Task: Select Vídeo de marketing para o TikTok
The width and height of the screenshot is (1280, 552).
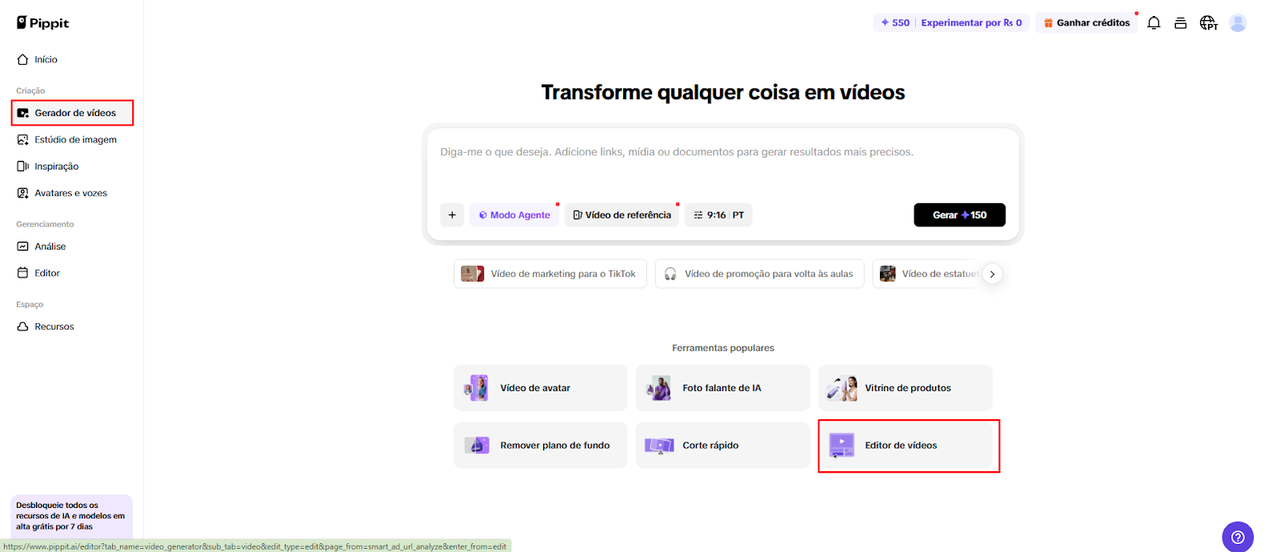Action: coord(550,274)
